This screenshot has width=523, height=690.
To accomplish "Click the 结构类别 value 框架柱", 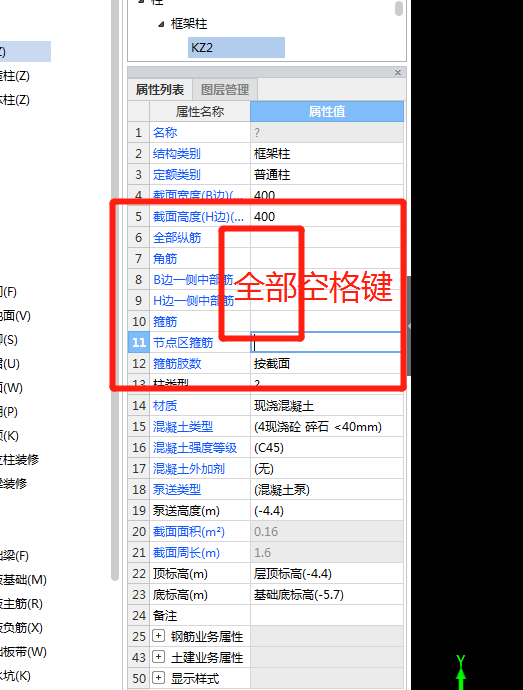I will point(327,154).
